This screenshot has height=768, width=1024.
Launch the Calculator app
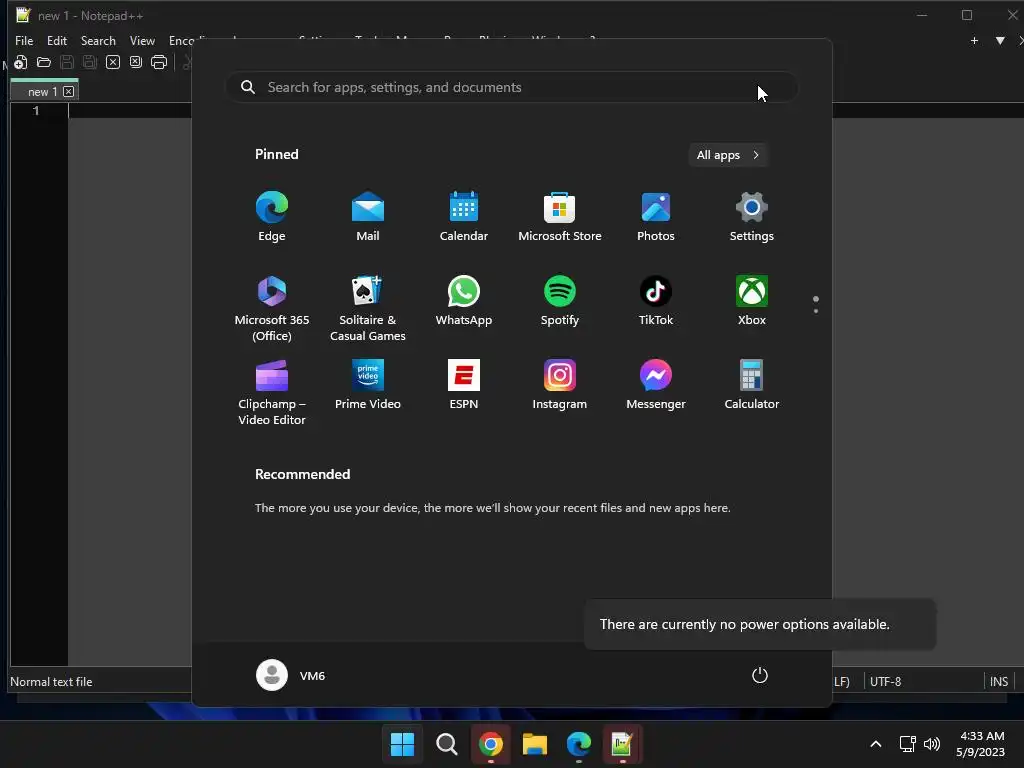(752, 385)
